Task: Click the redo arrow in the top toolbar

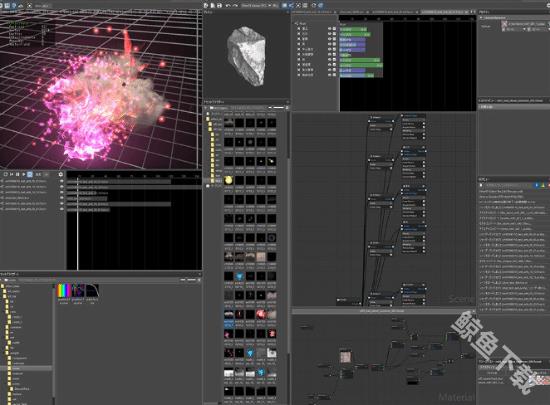Action: (x=235, y=6)
